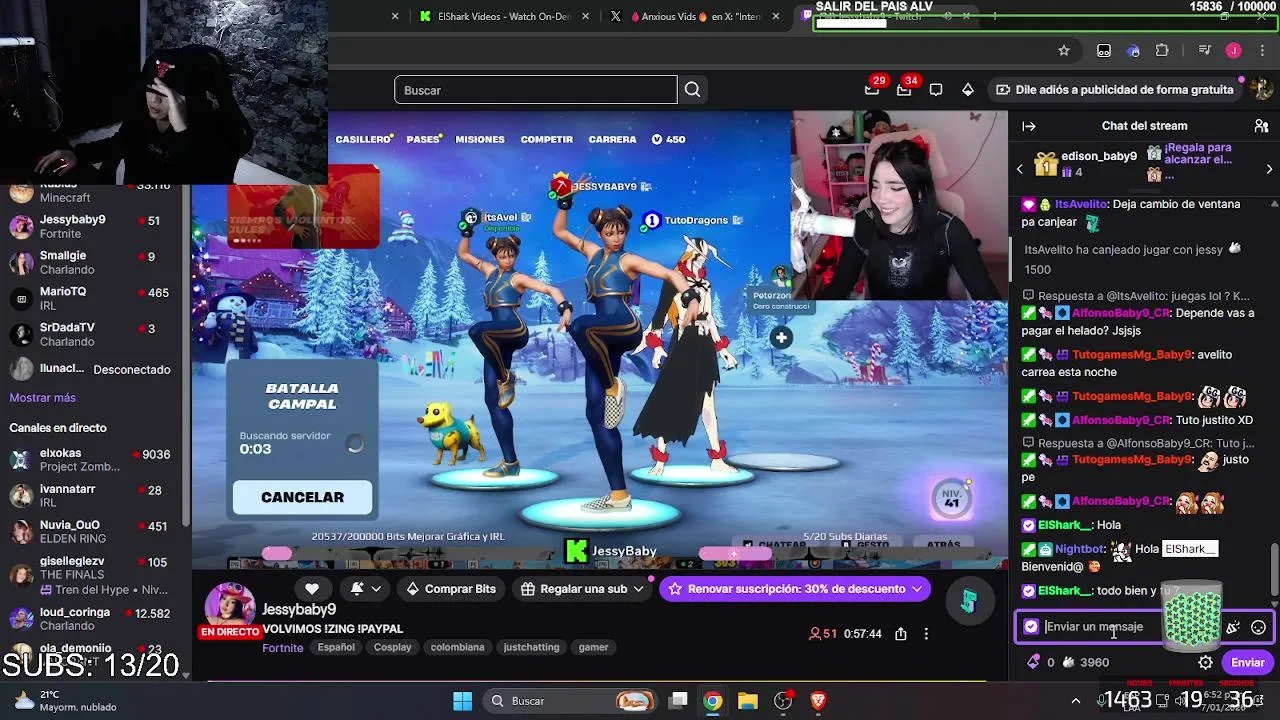Open the browser Extensions puzzle icon
Image resolution: width=1280 pixels, height=720 pixels.
coord(1162,50)
